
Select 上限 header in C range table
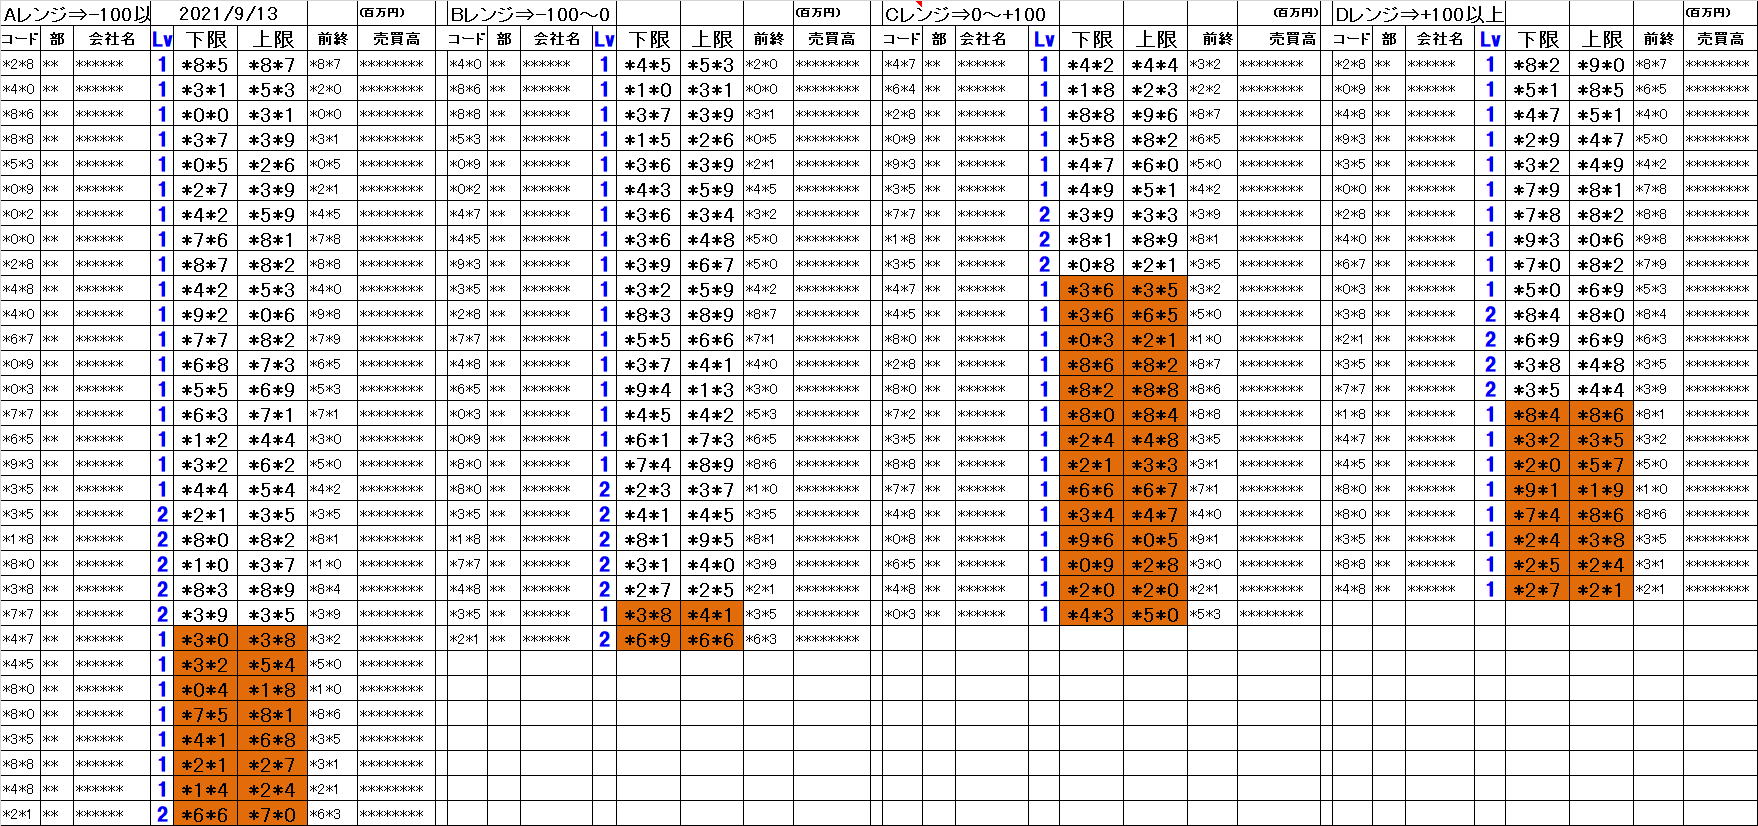click(x=1156, y=39)
